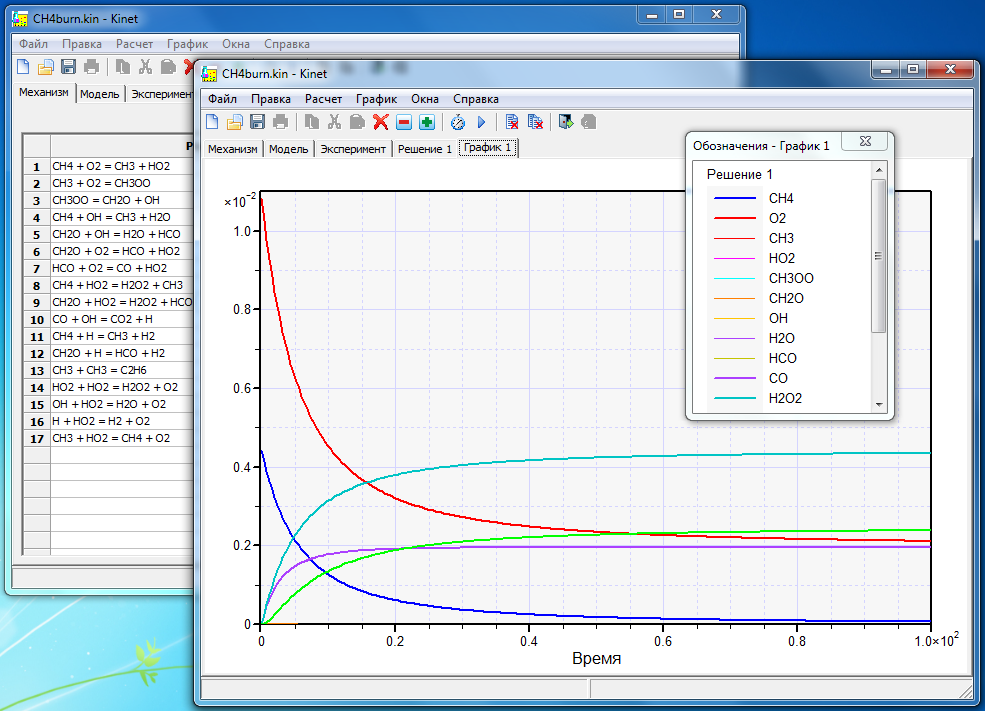This screenshot has height=711, width=985.
Task: Click the HO2 label in the legend
Action: pos(781,258)
